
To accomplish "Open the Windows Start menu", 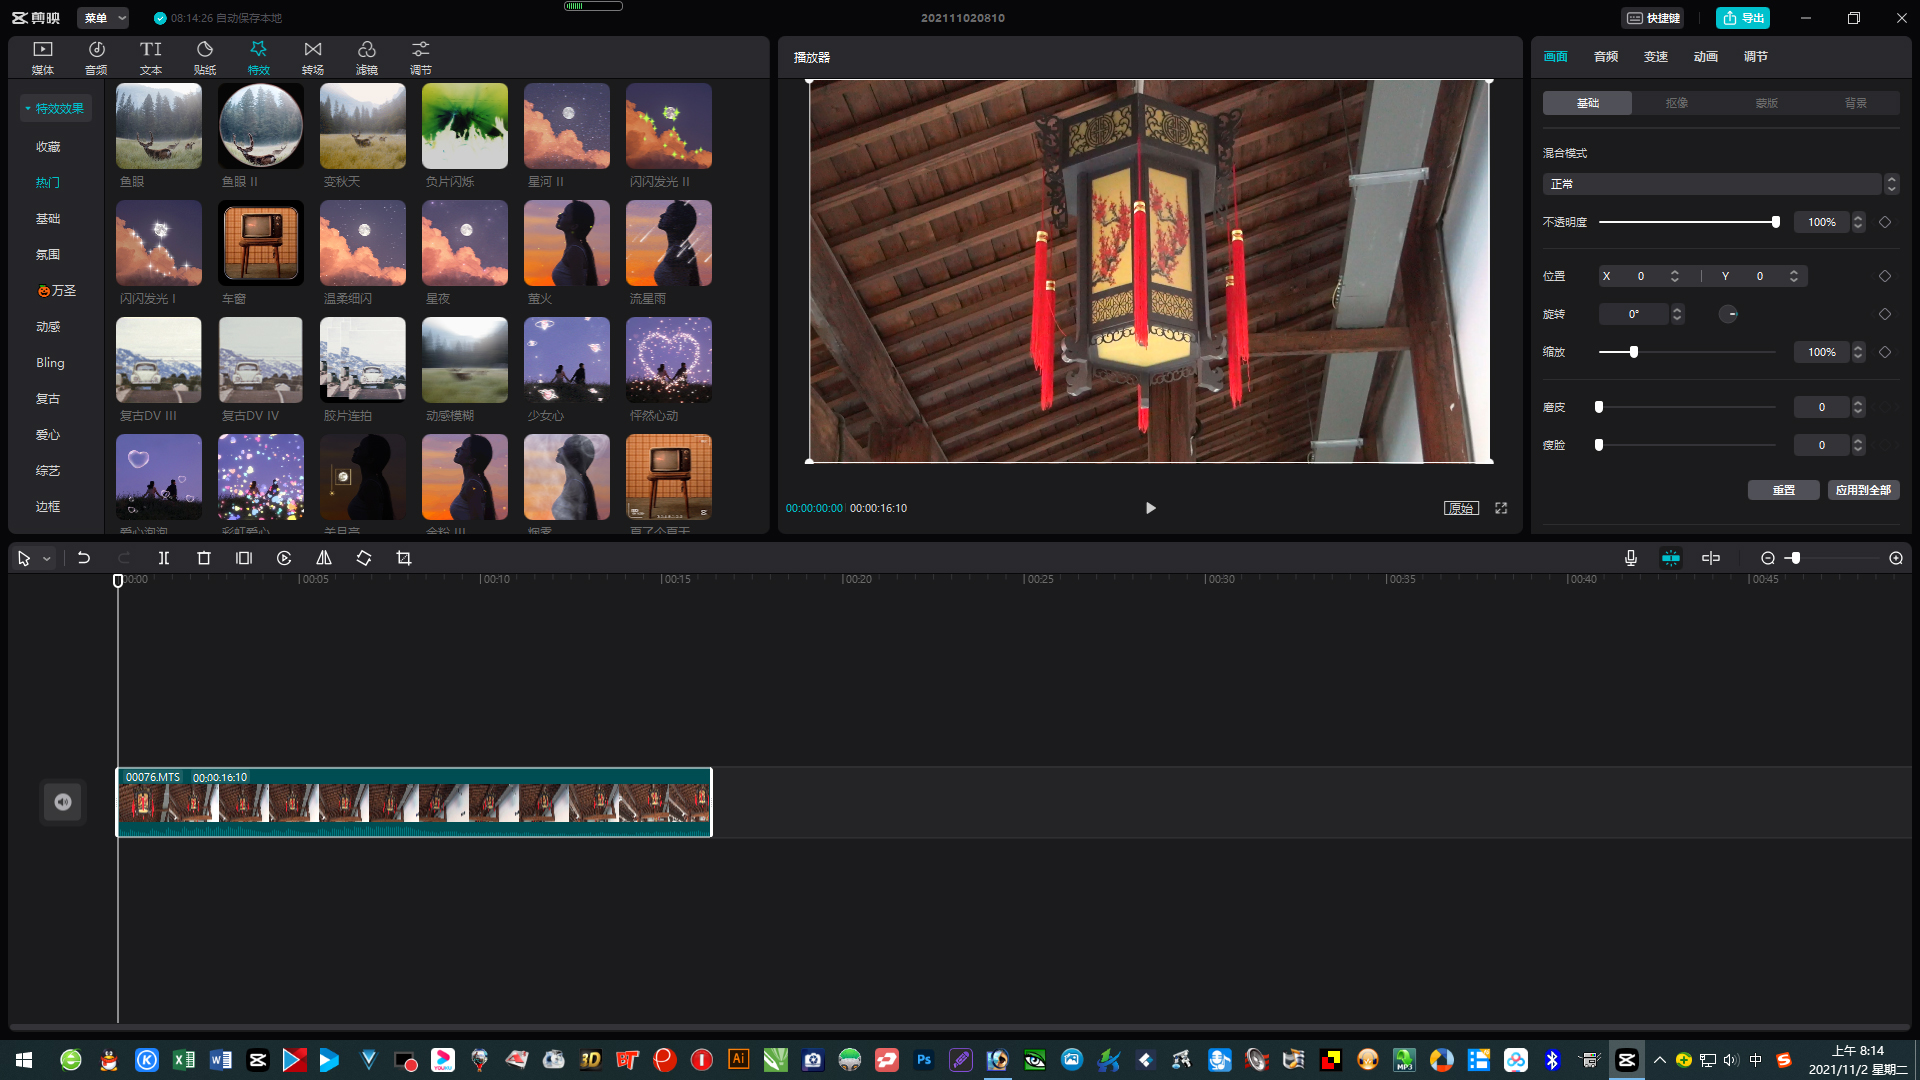I will point(24,1060).
